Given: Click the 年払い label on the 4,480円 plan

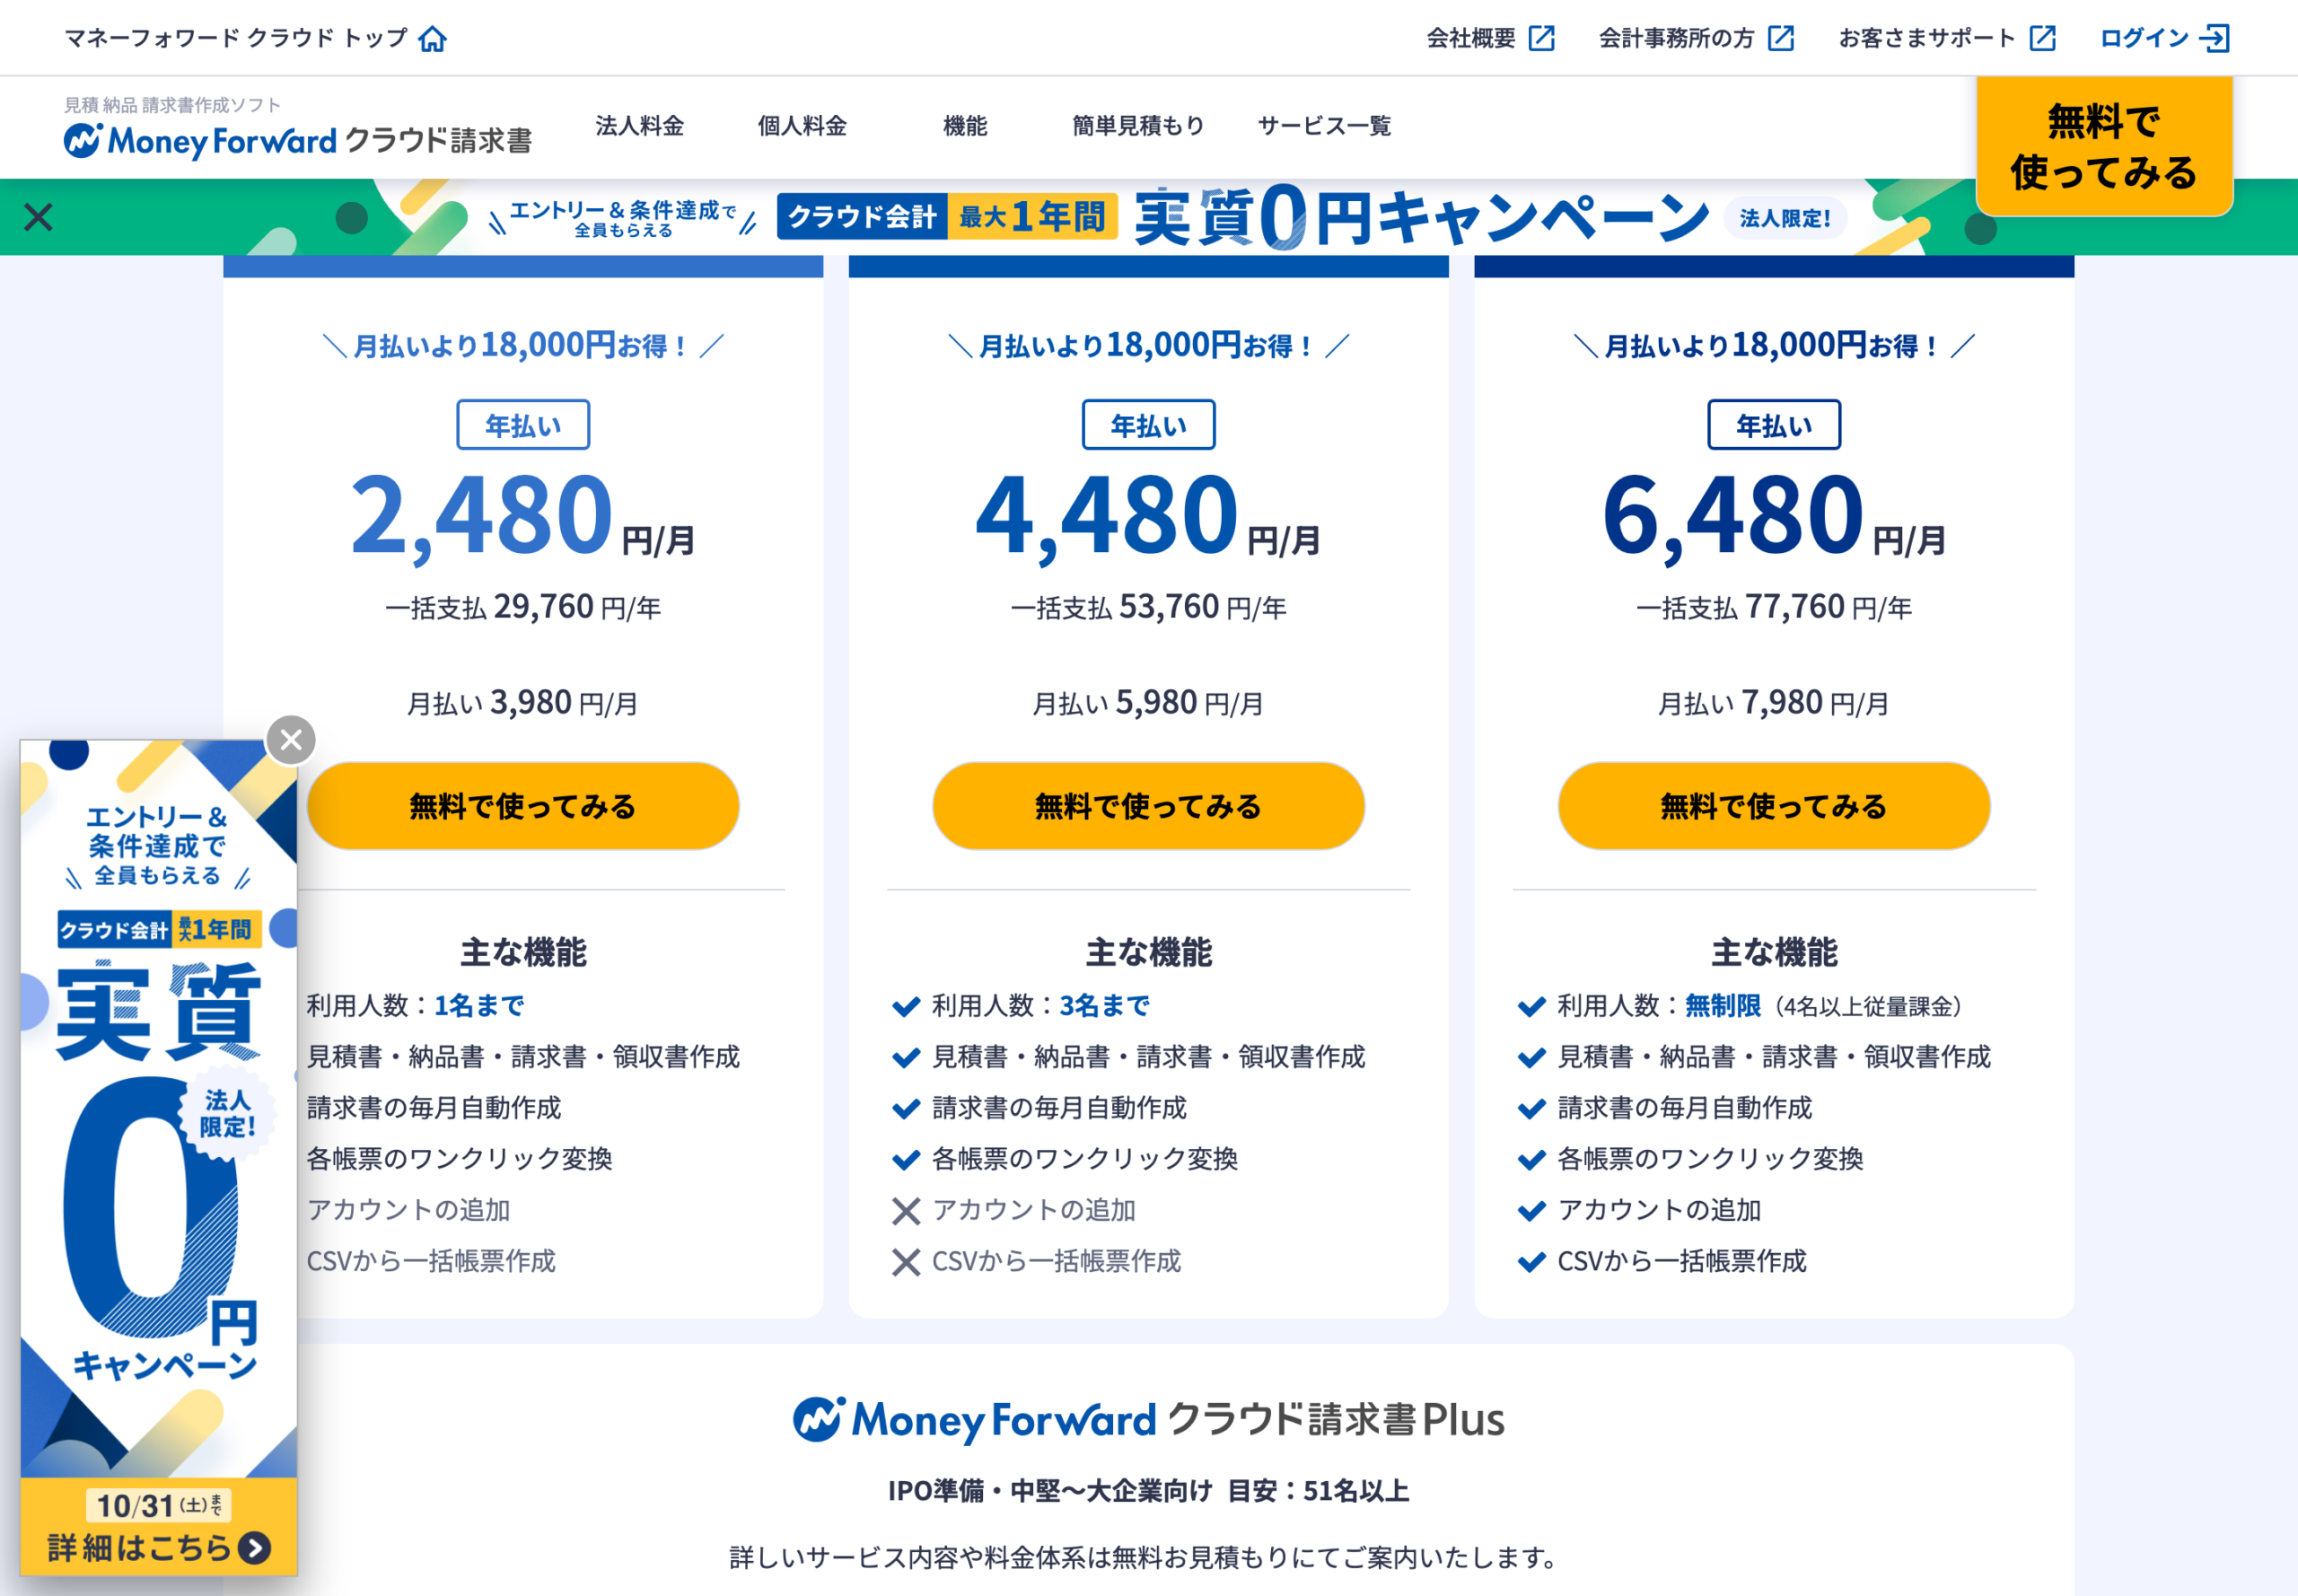Looking at the screenshot, I should pyautogui.click(x=1148, y=425).
